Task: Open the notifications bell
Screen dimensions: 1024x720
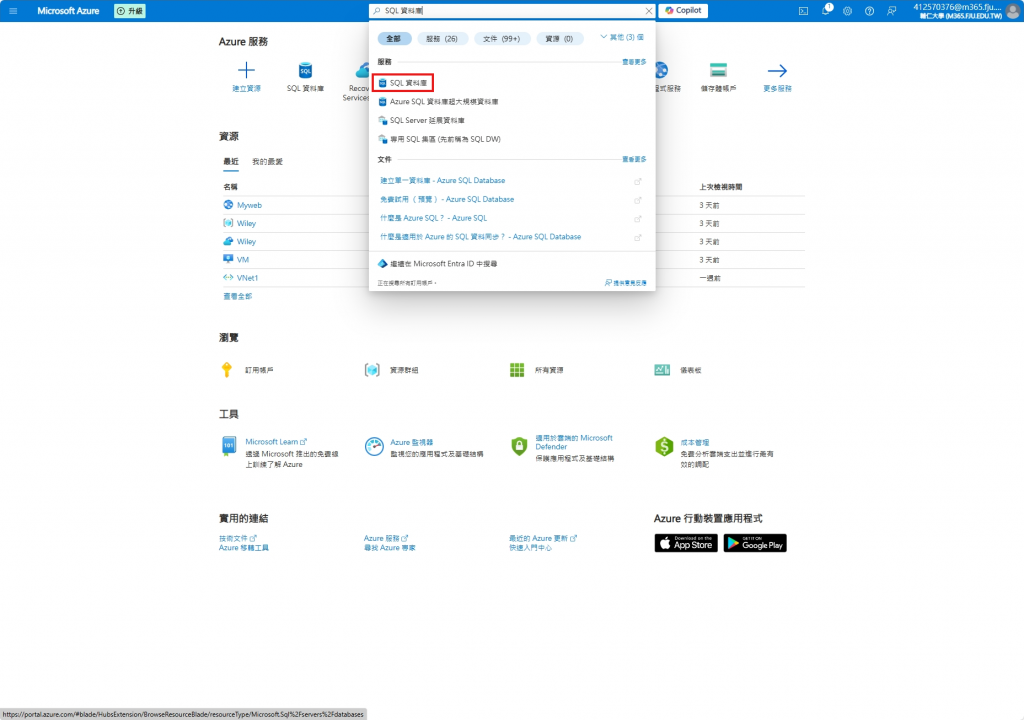Action: tap(826, 10)
